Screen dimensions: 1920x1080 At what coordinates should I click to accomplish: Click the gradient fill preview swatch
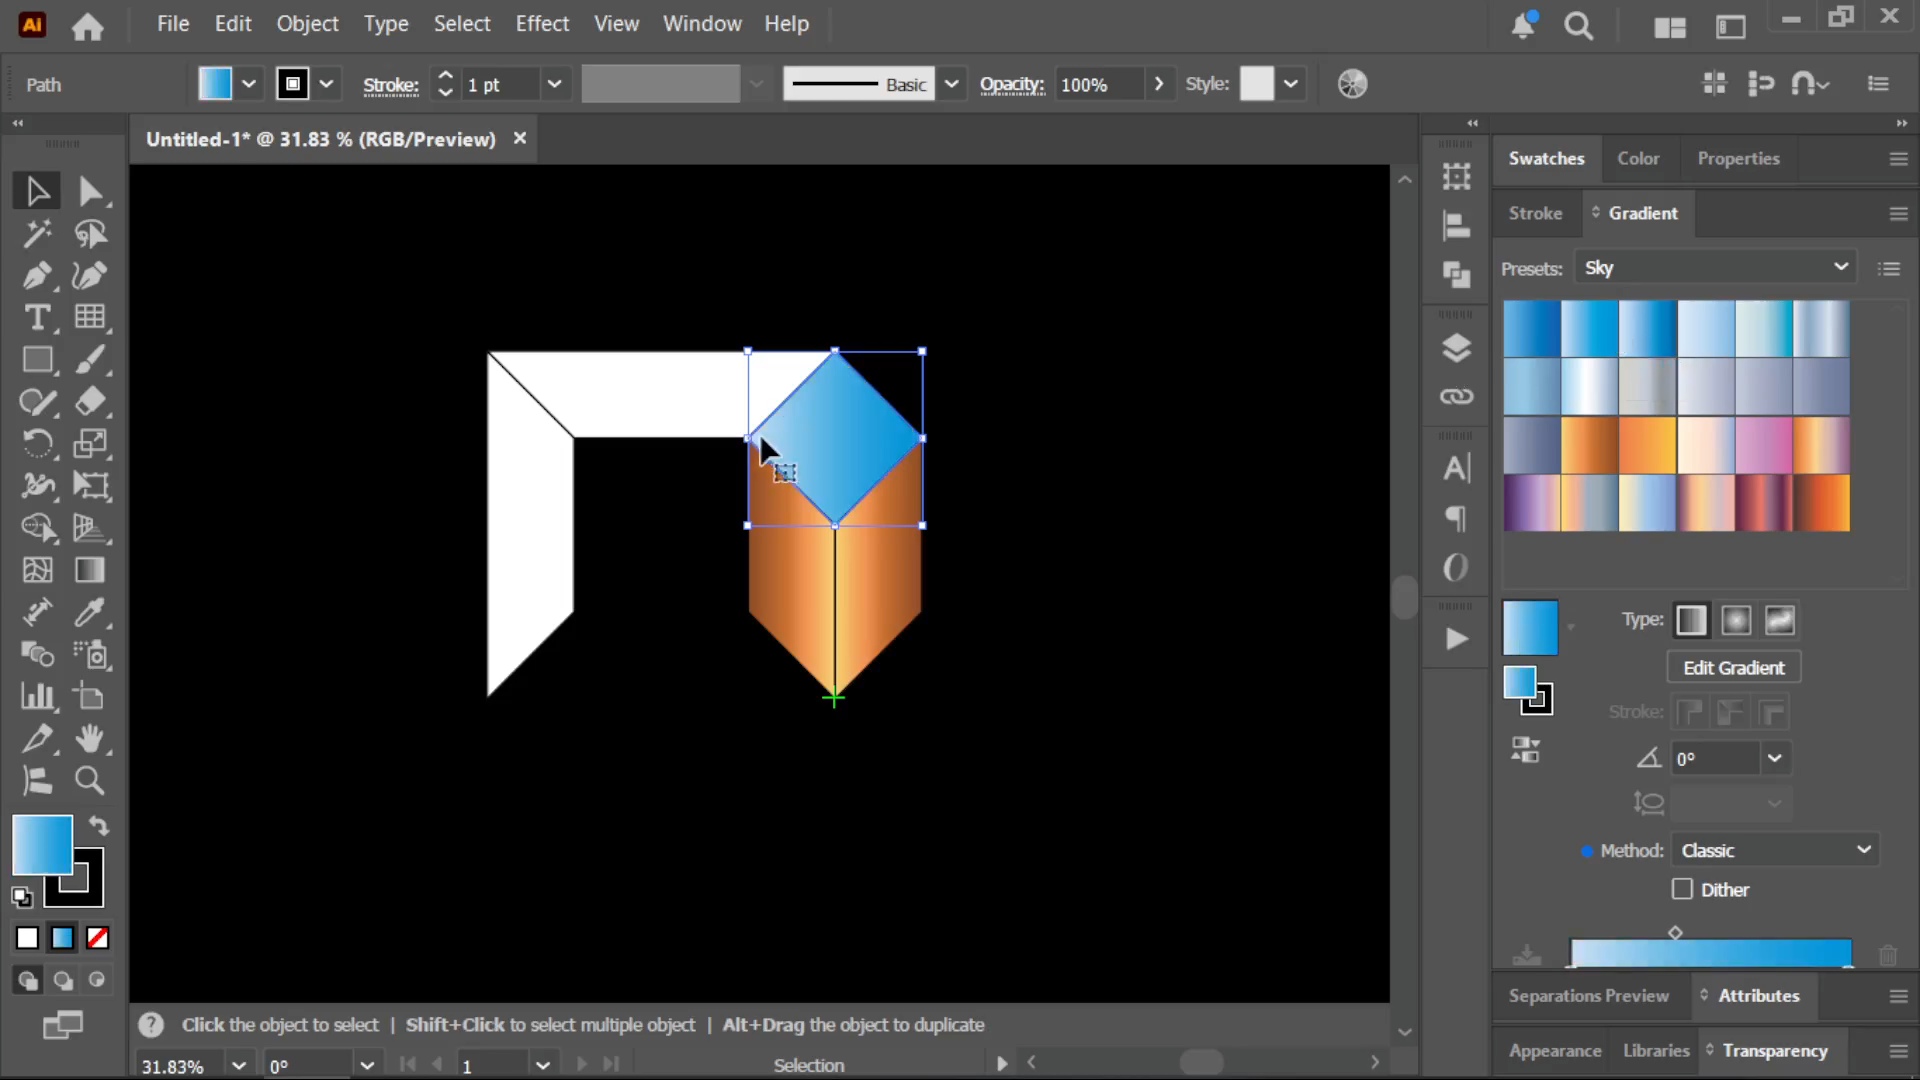click(1530, 627)
